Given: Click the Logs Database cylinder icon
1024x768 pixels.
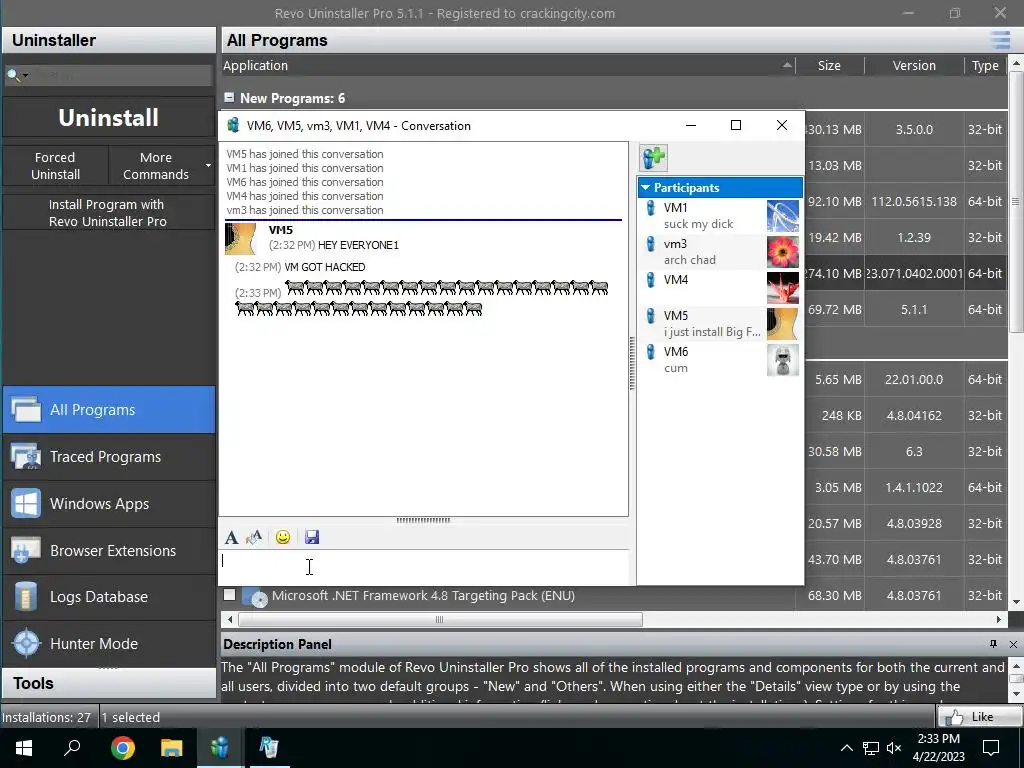Looking at the screenshot, I should 26,597.
